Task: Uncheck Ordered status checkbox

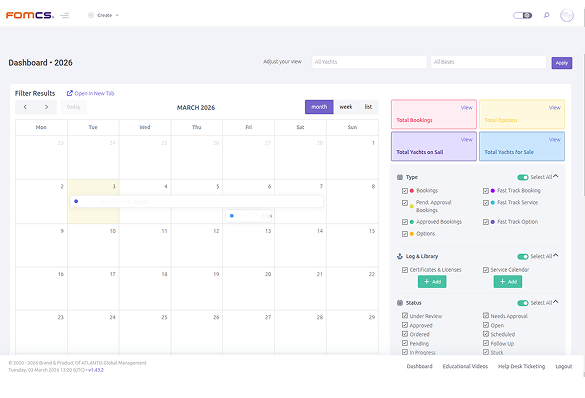Action: pos(405,334)
